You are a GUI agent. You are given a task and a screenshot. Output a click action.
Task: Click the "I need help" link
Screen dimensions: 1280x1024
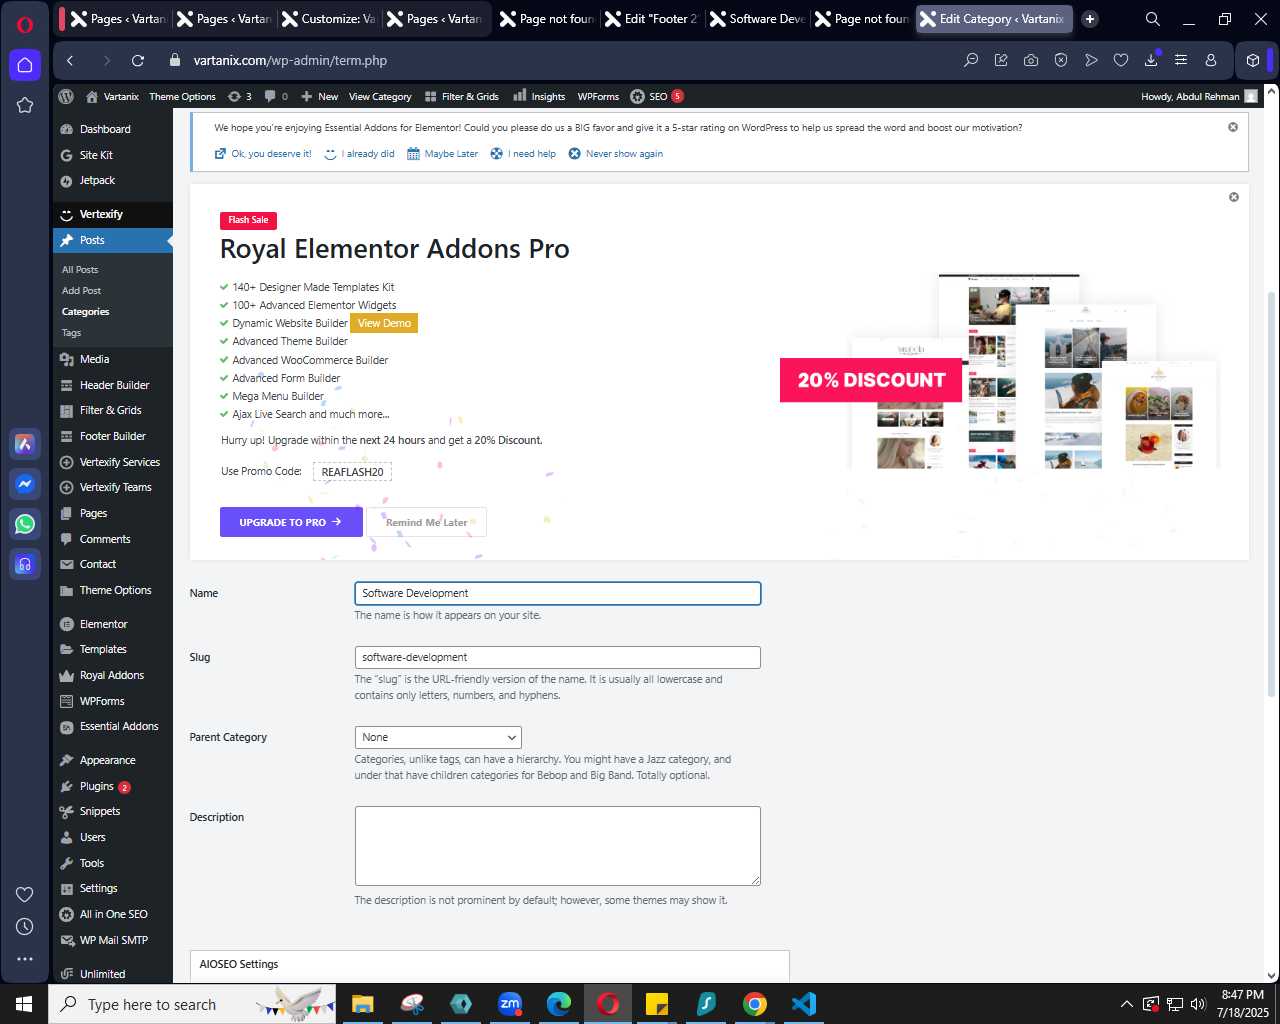[x=523, y=154]
